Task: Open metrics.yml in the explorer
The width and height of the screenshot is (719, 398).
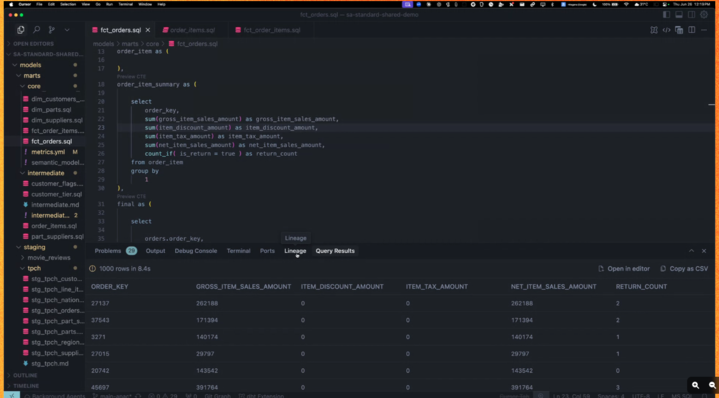Action: click(48, 152)
